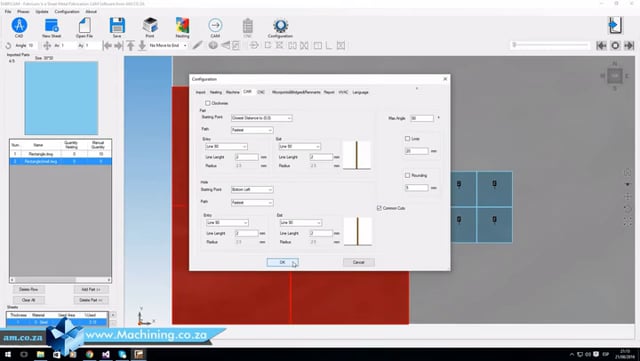The height and width of the screenshot is (361, 640).
Task: Click Cancel in the Configuration dialog
Action: click(x=358, y=262)
